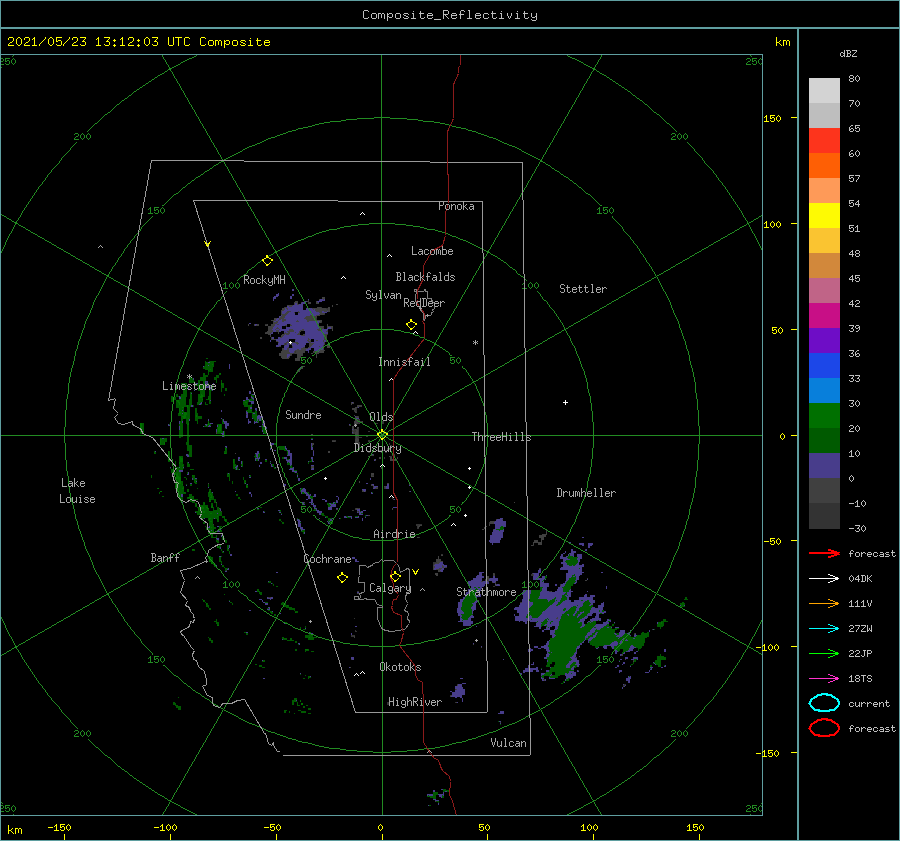Click the red forecast arrow legend icon
The width and height of the screenshot is (900, 841).
[824, 553]
